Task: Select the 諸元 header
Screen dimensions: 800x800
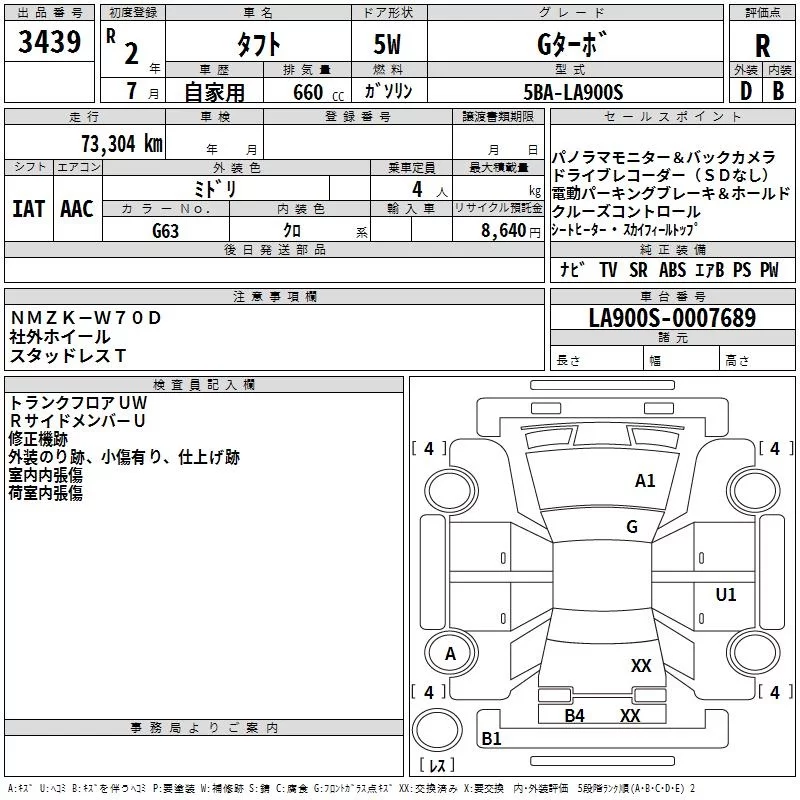Action: pos(673,337)
